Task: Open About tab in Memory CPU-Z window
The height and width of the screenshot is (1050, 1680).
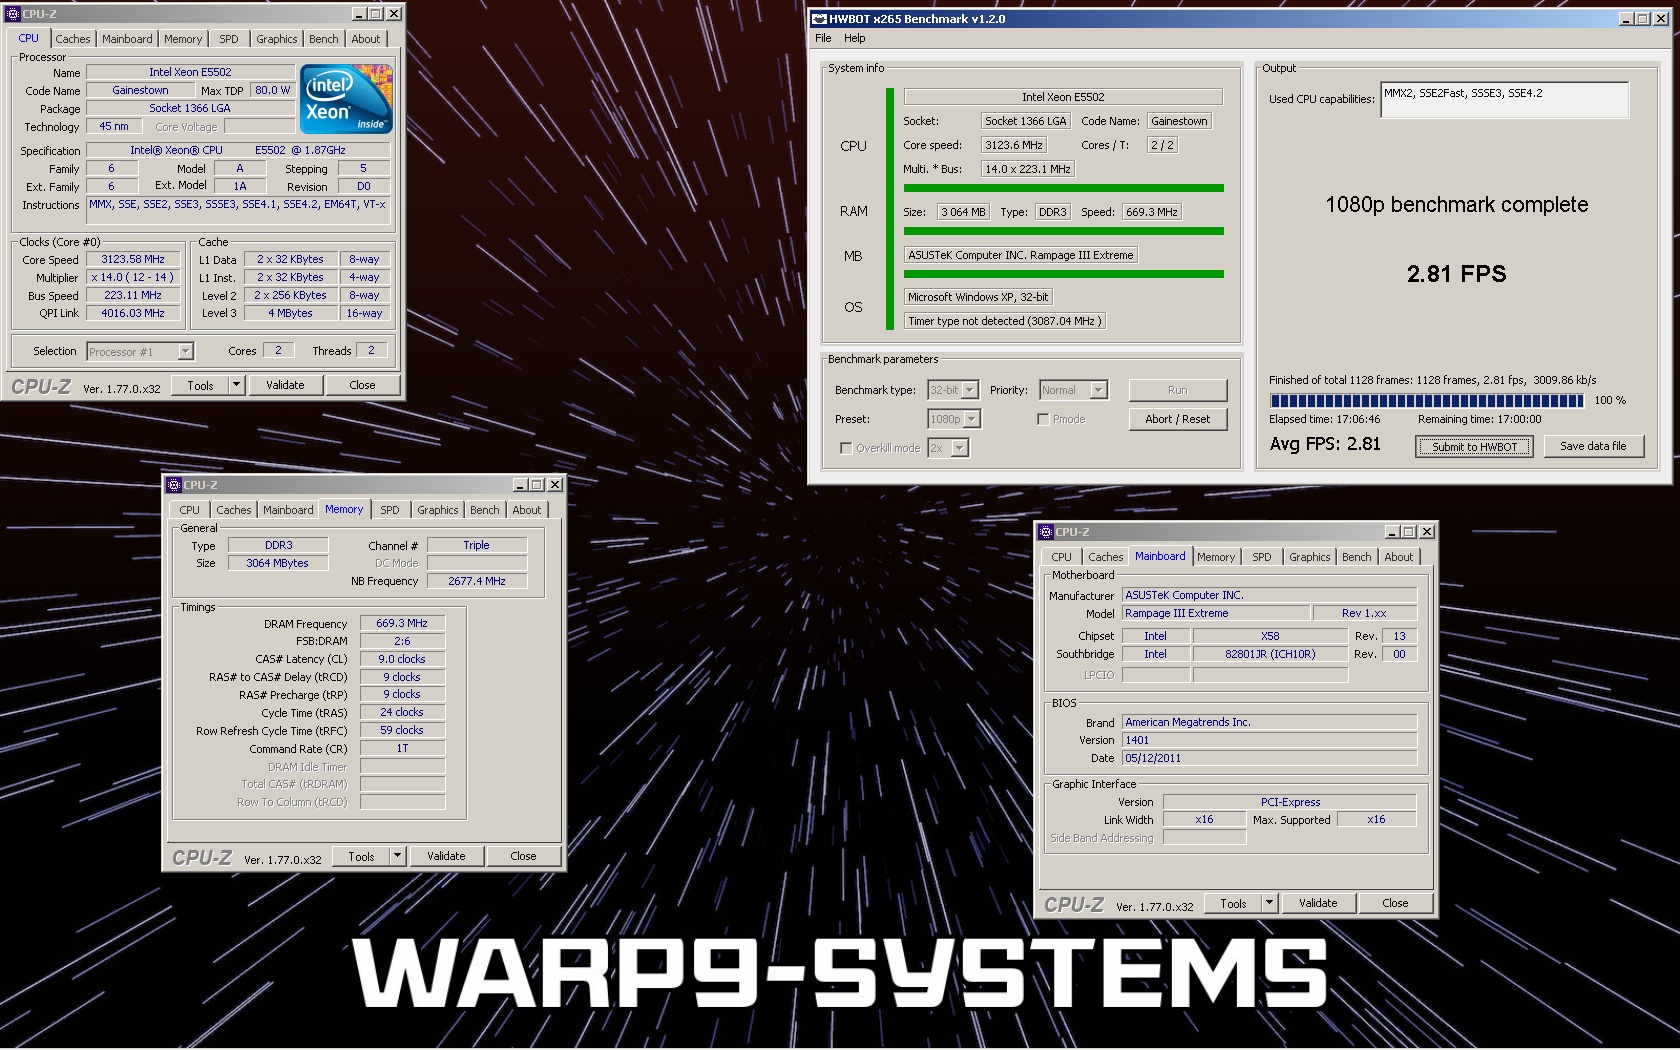Action: point(527,510)
